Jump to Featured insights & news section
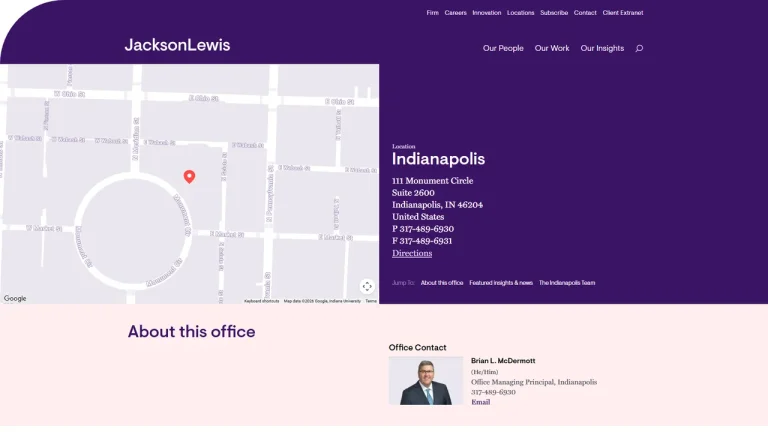Screen dimensions: 768x432 [x=501, y=283]
